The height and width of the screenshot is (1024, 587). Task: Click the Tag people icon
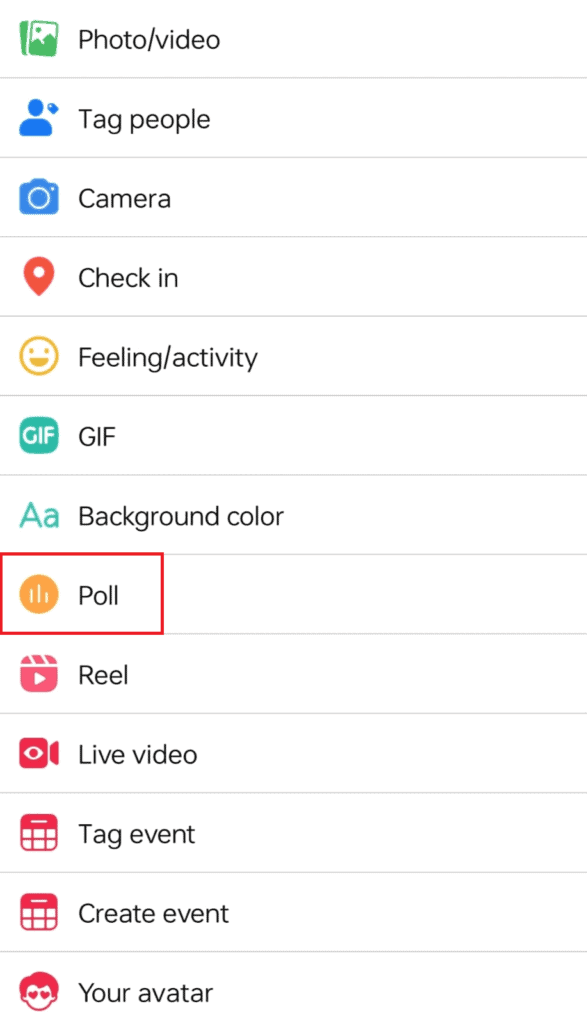(38, 119)
